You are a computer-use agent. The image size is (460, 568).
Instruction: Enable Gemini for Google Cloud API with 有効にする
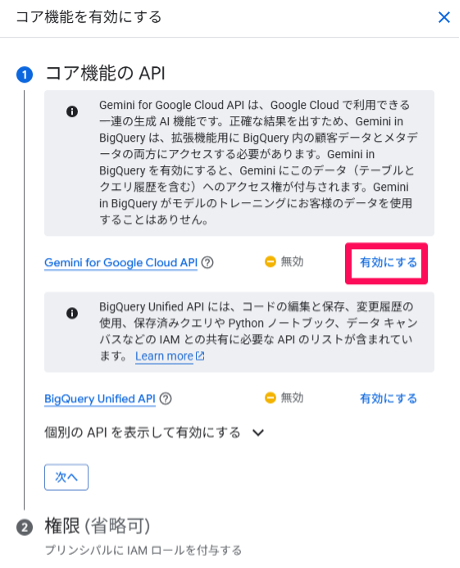pos(388,262)
